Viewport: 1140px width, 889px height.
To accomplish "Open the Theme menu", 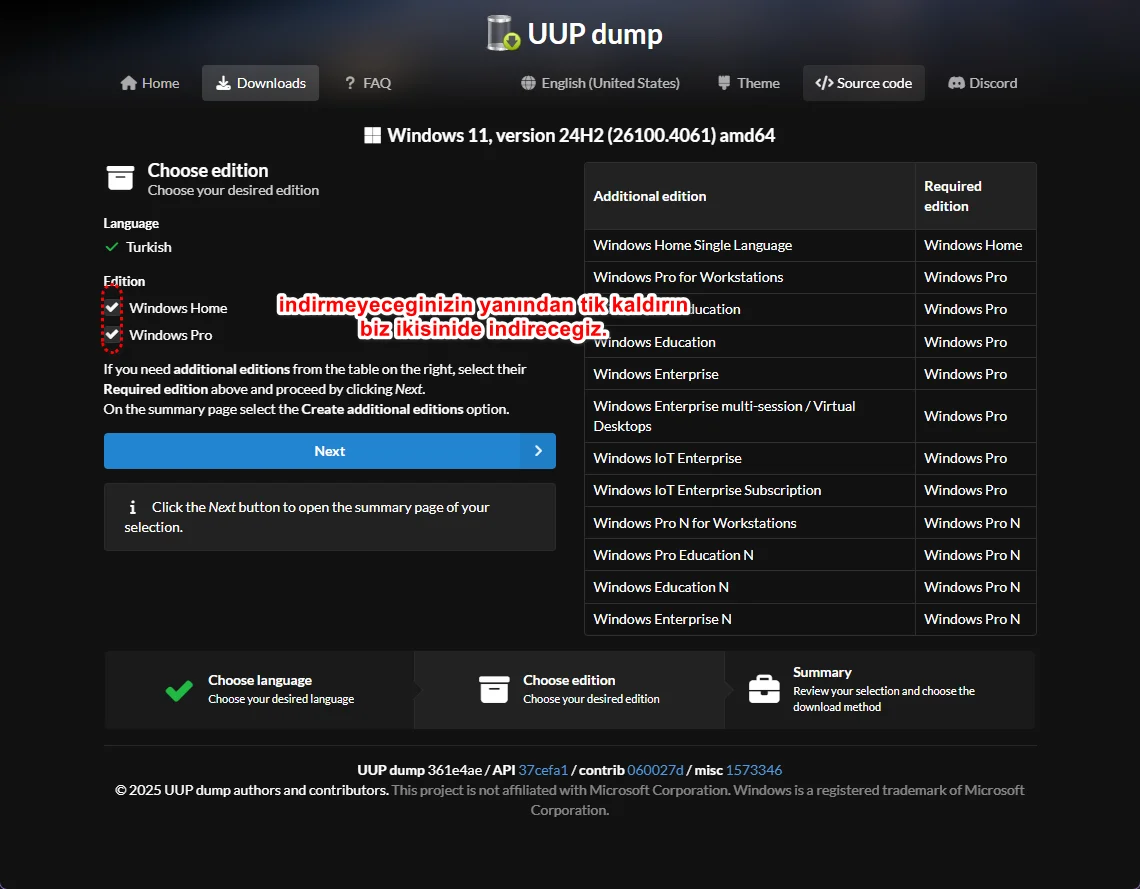I will pos(749,83).
